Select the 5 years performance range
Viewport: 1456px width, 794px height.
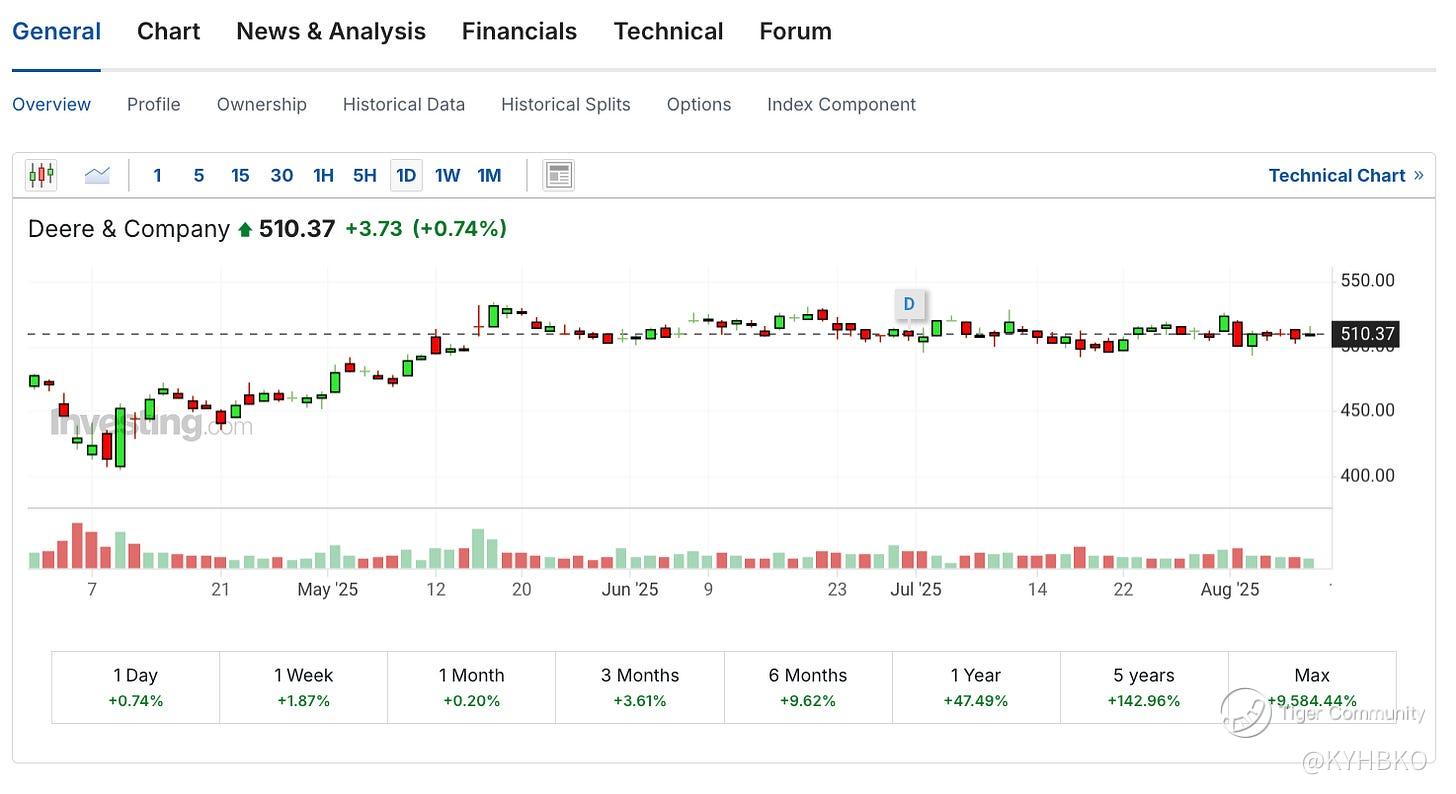click(1144, 687)
